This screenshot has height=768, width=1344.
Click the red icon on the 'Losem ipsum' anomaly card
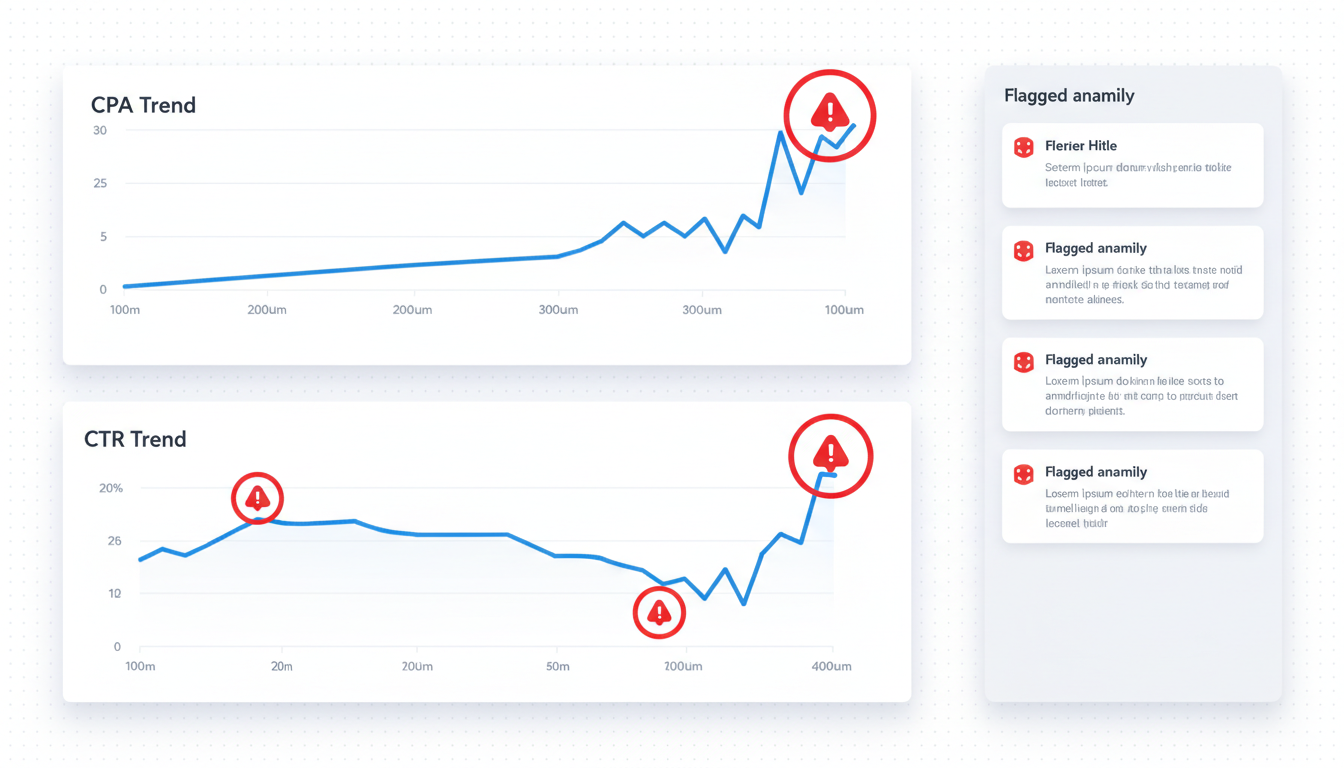[x=1023, y=474]
